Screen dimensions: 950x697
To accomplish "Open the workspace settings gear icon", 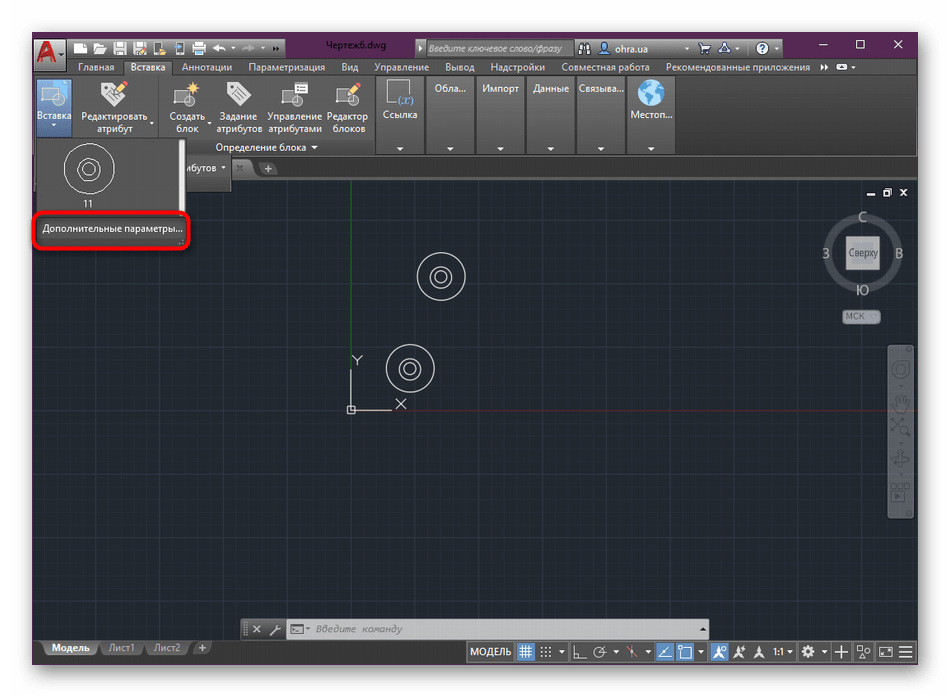I will click(x=808, y=652).
